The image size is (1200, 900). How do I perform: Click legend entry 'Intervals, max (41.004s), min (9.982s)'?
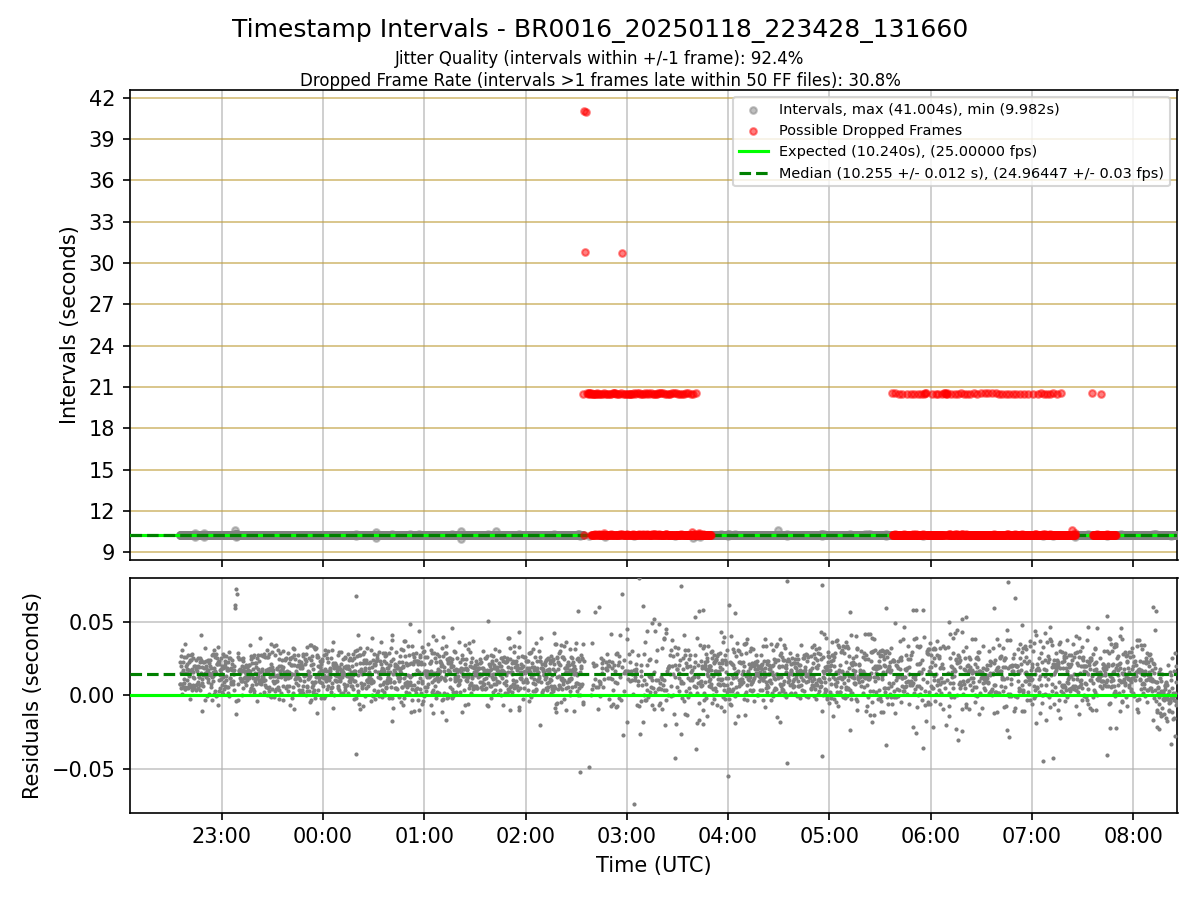tap(919, 108)
